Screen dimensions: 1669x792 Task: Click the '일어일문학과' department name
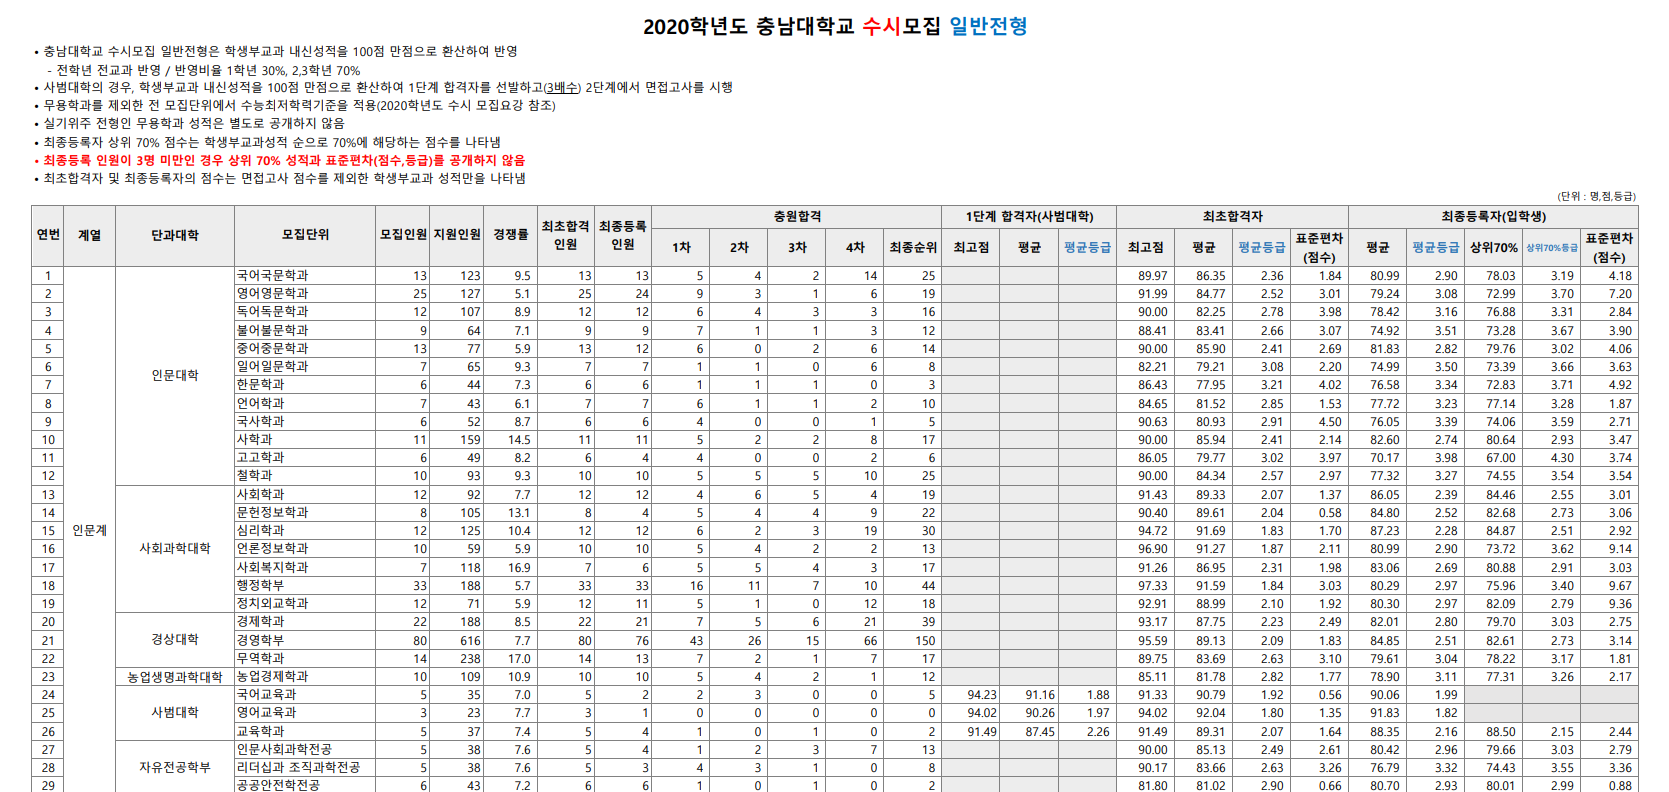pos(272,366)
